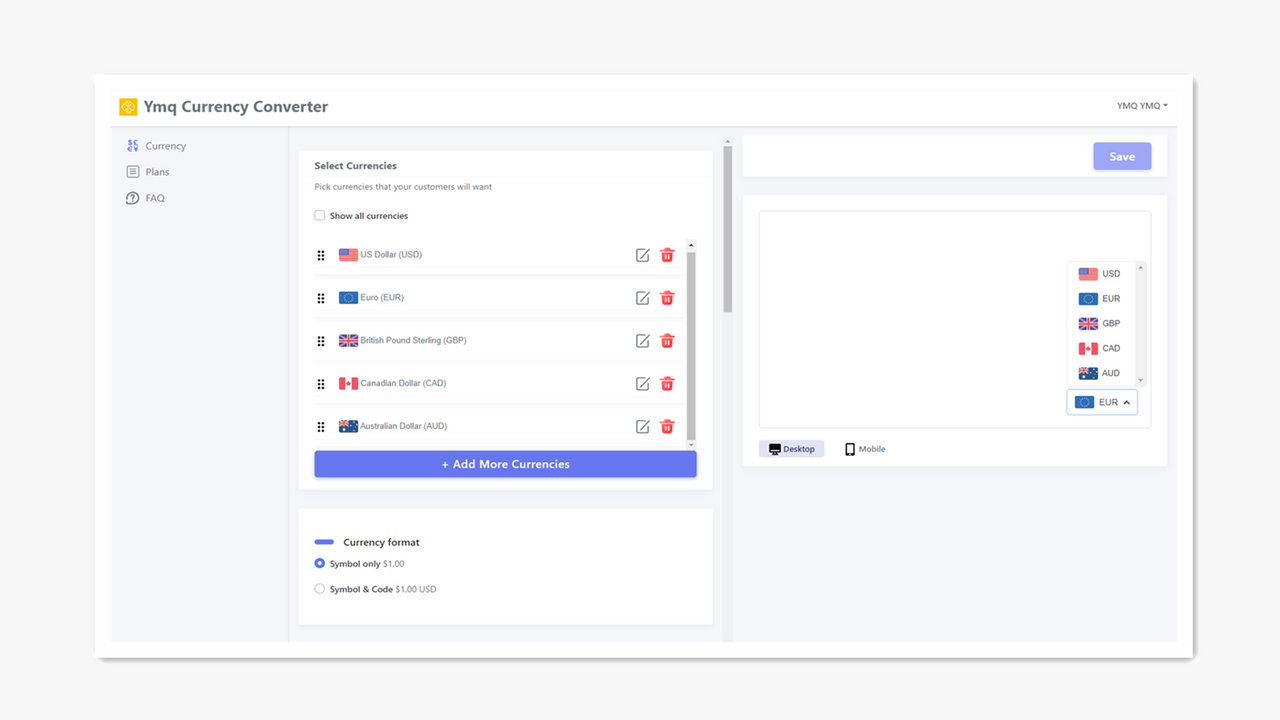This screenshot has width=1280, height=720.
Task: Click the Australian Dollar (AUD) row label
Action: point(403,427)
